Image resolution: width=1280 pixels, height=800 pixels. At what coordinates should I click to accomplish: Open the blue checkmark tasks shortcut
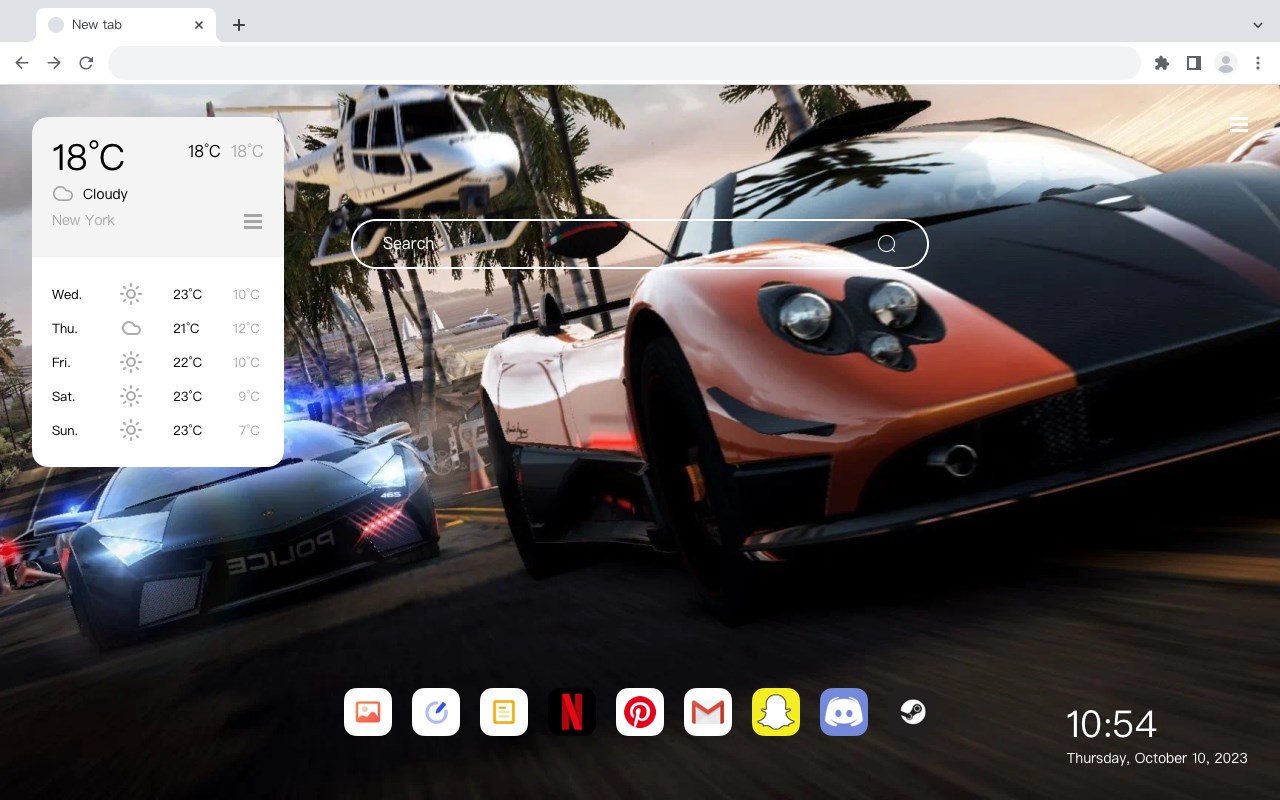click(x=436, y=712)
